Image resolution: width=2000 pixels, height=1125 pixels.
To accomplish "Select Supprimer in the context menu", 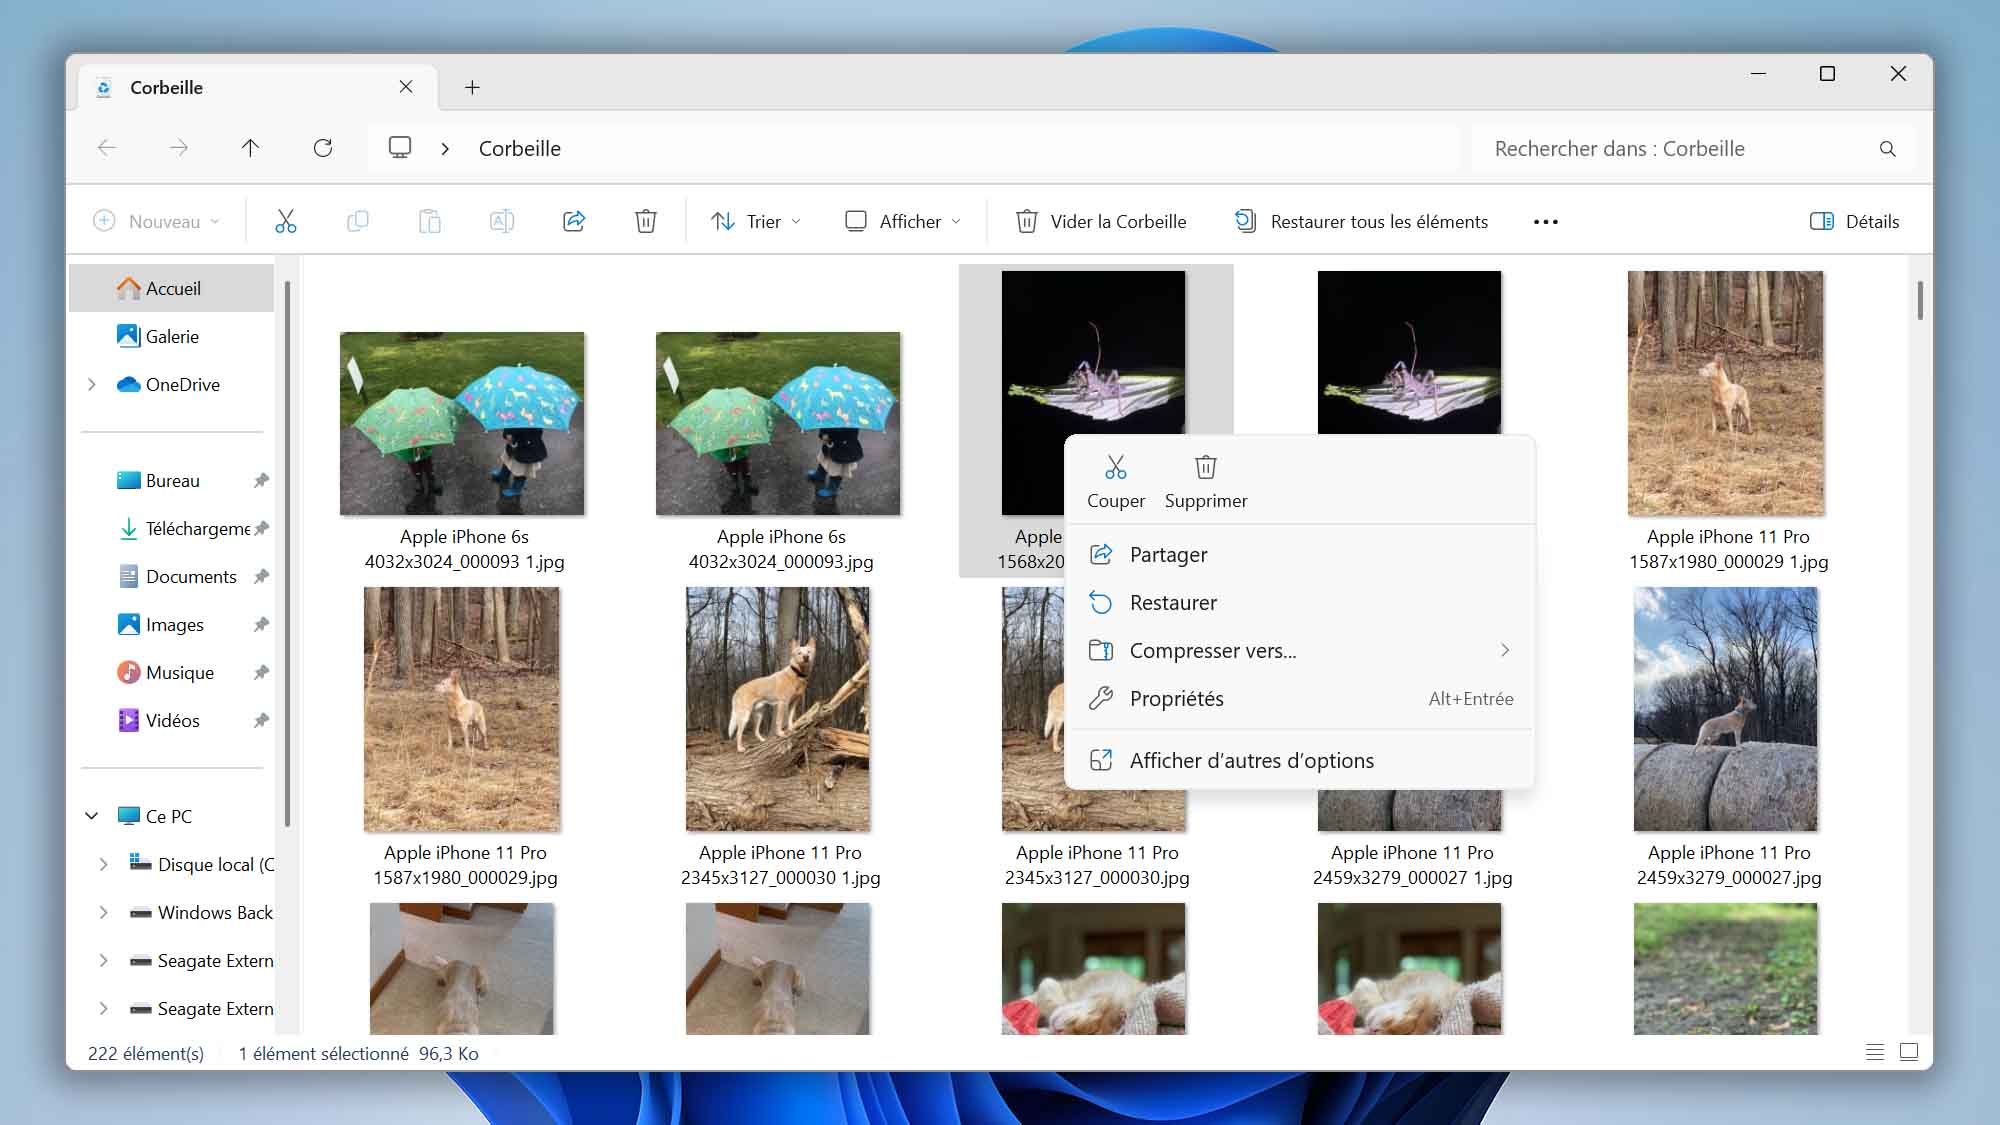I will coord(1206,482).
